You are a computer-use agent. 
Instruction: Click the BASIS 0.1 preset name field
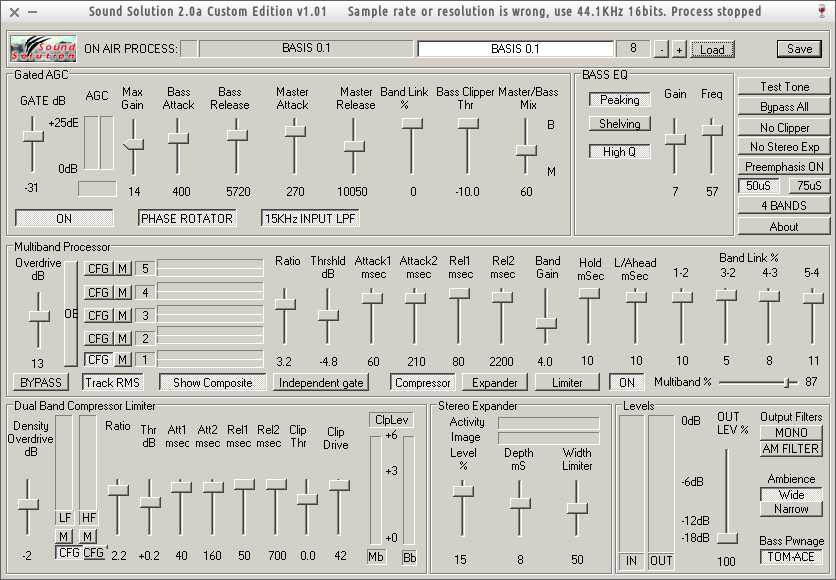(x=516, y=49)
